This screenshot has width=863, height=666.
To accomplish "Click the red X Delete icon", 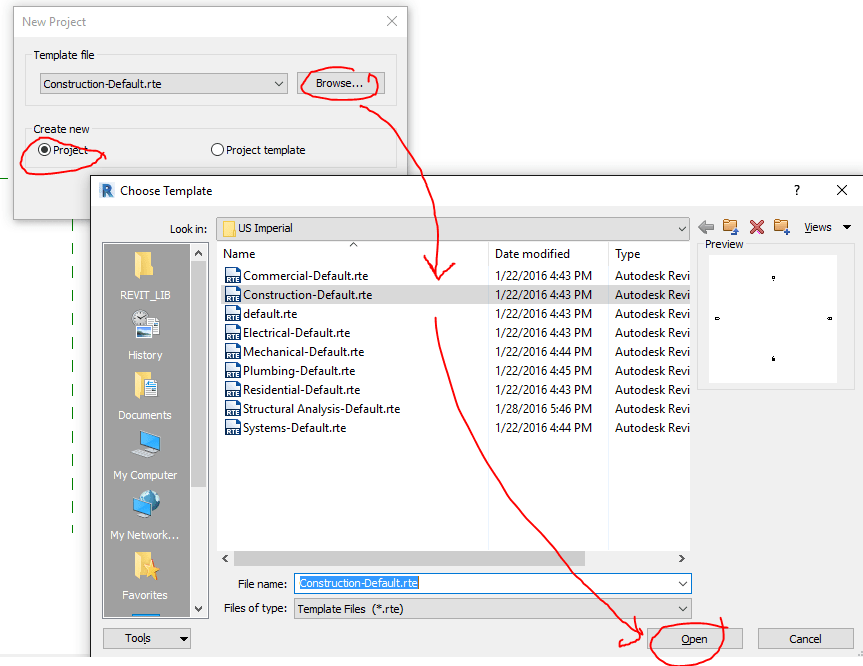I will tap(757, 227).
